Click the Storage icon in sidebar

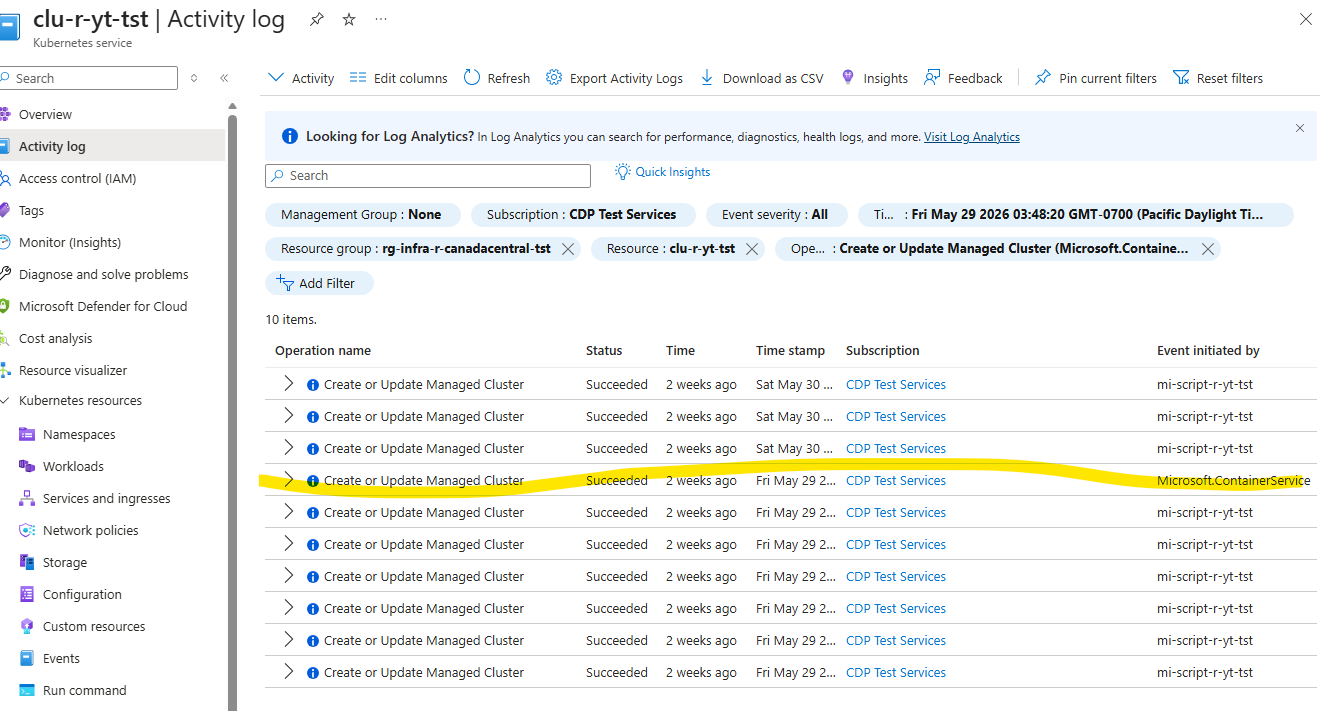tap(27, 562)
